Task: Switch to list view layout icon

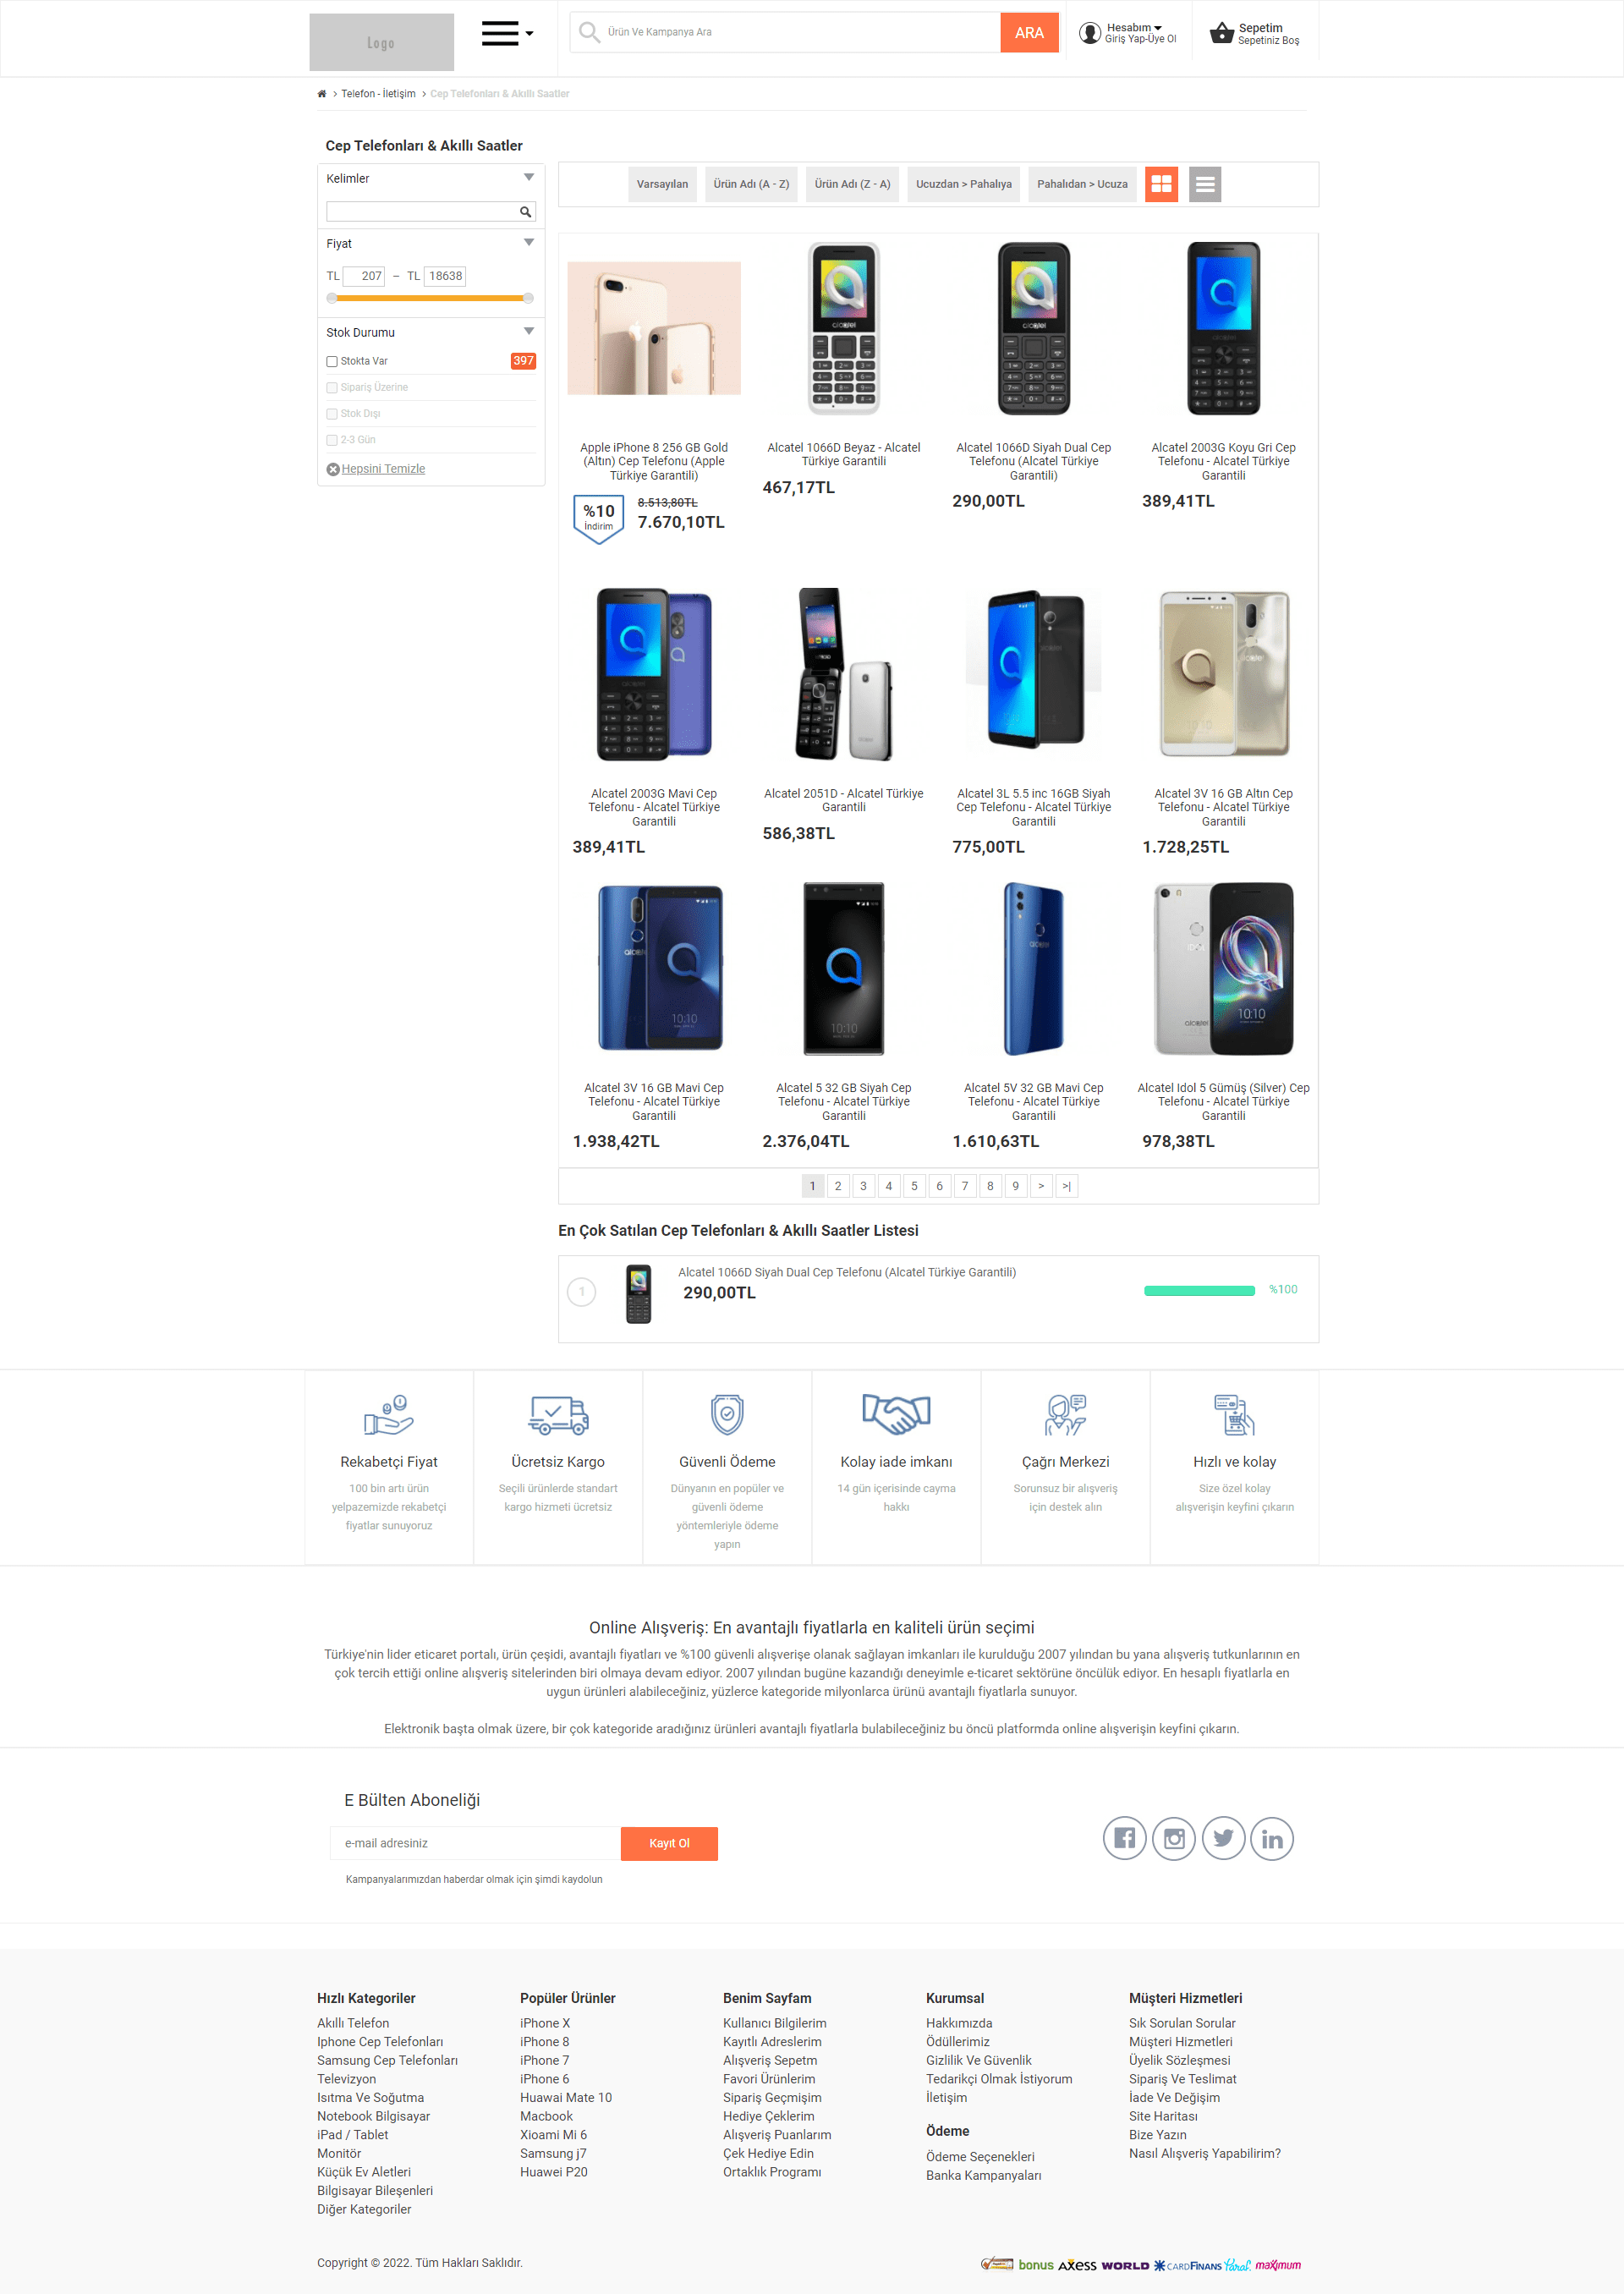Action: coord(1205,184)
